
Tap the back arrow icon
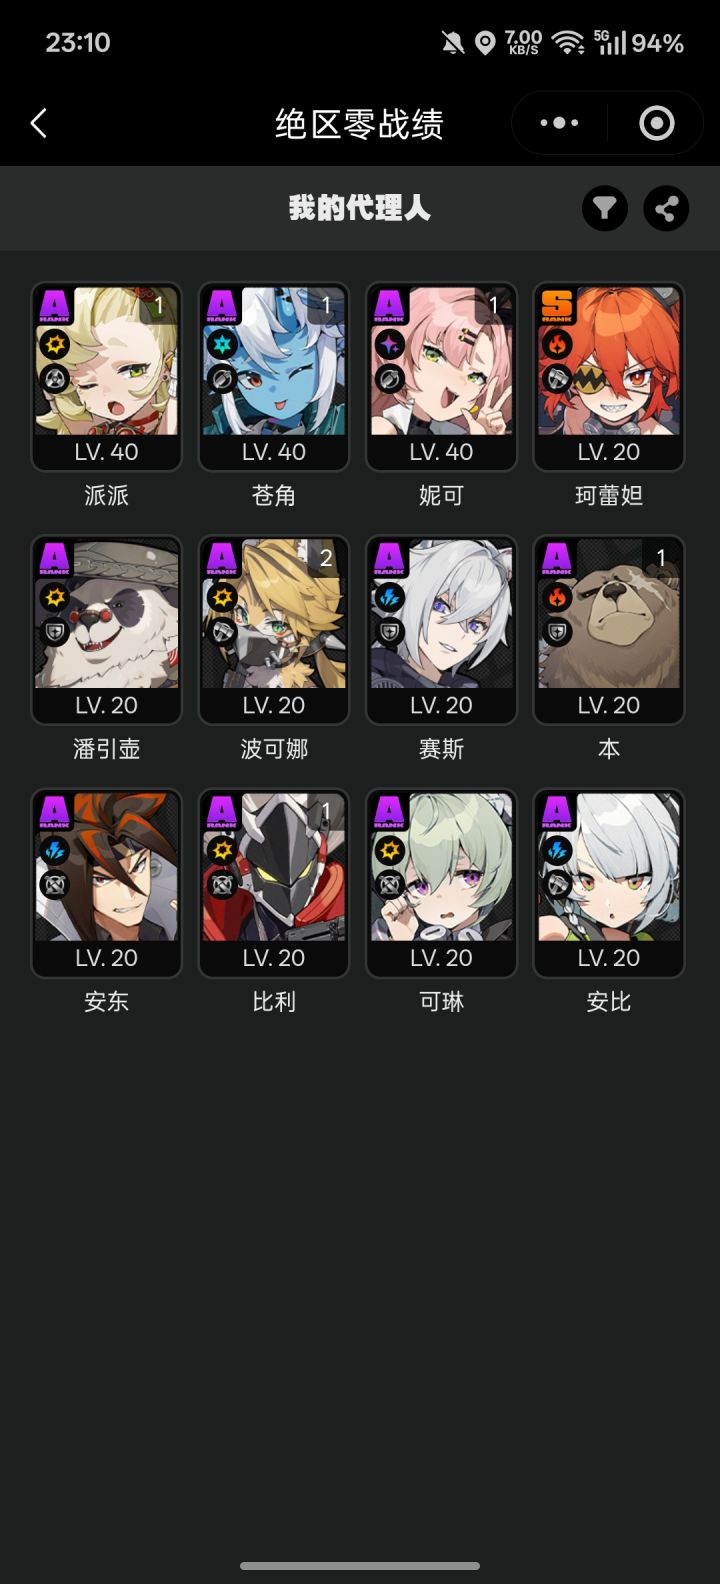coord(39,124)
